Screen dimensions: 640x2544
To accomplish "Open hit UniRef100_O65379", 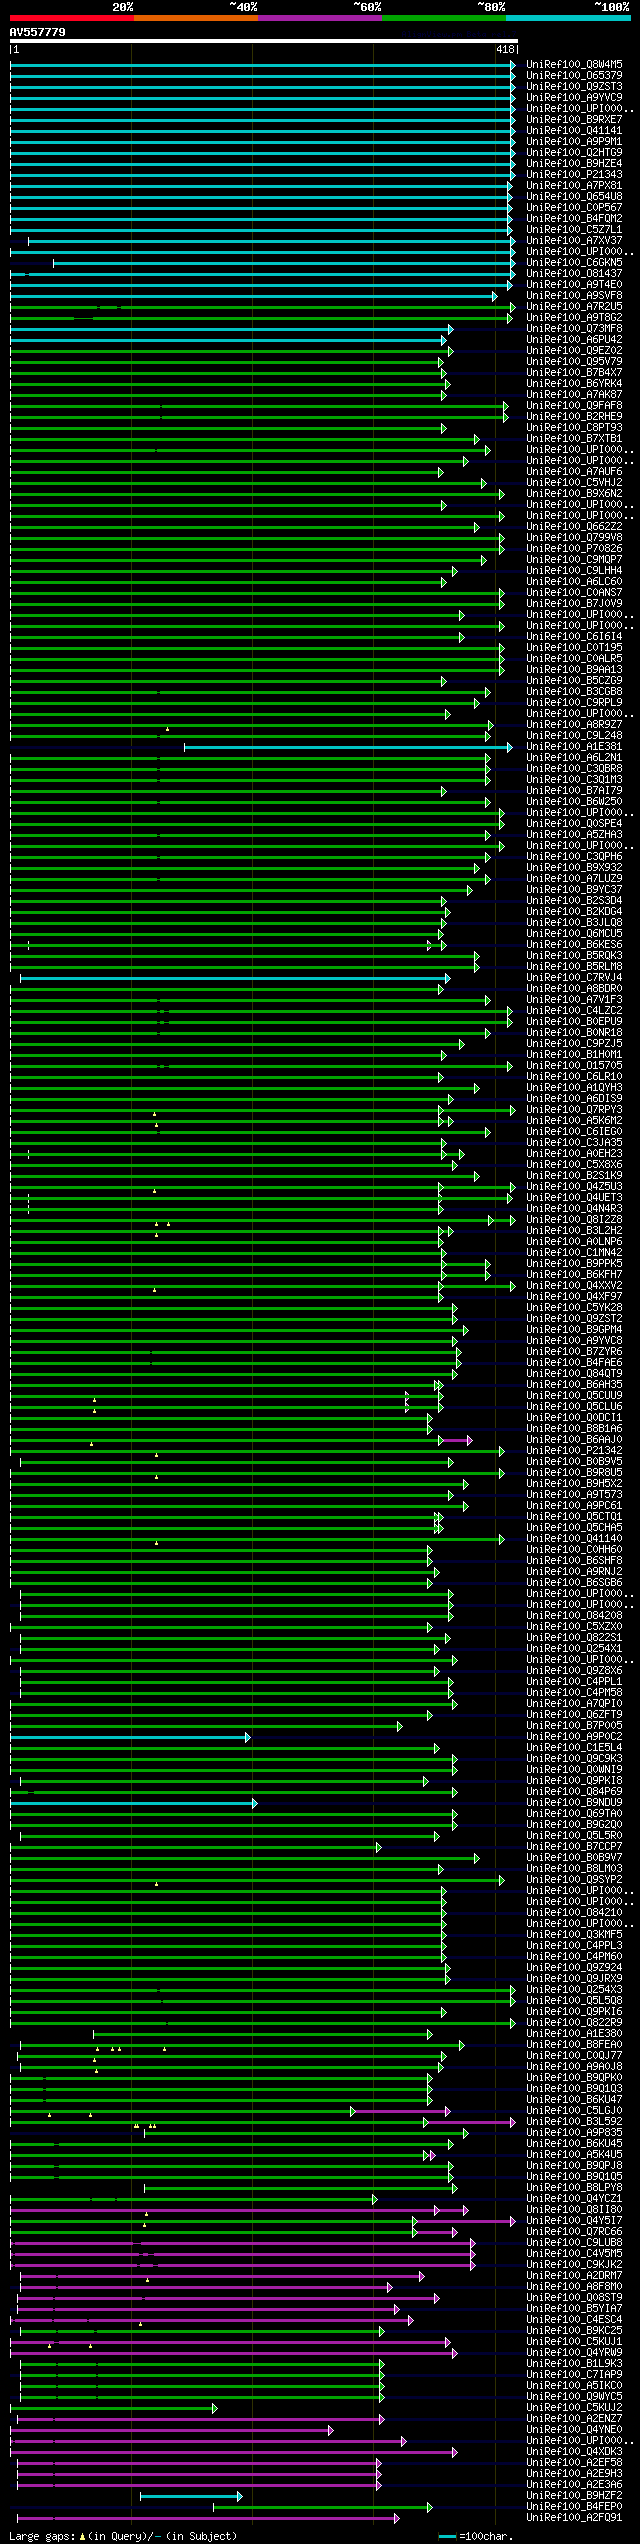I will [x=574, y=75].
